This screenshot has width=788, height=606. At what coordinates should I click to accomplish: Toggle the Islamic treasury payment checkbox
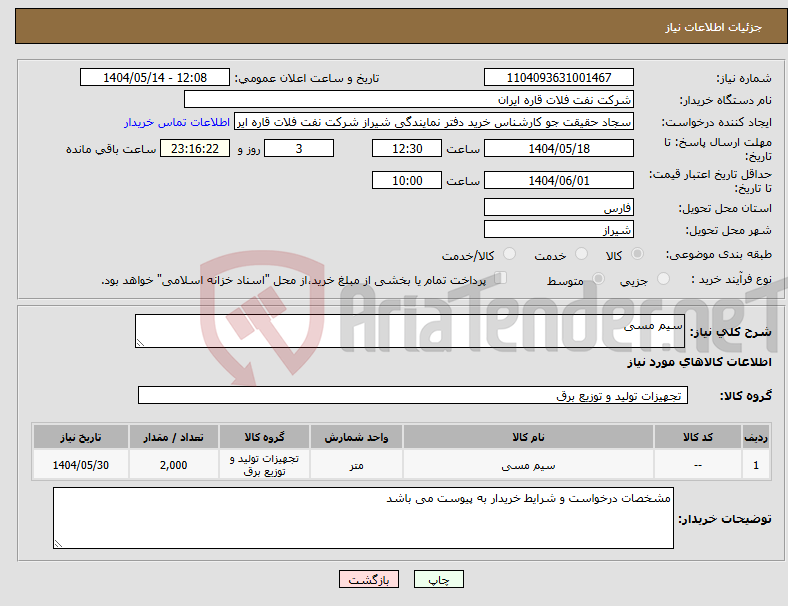click(x=501, y=278)
